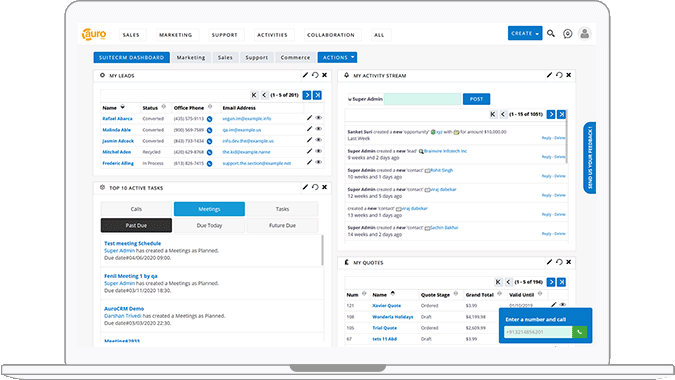View Rafael Abarca lead via eye icon

(319, 117)
